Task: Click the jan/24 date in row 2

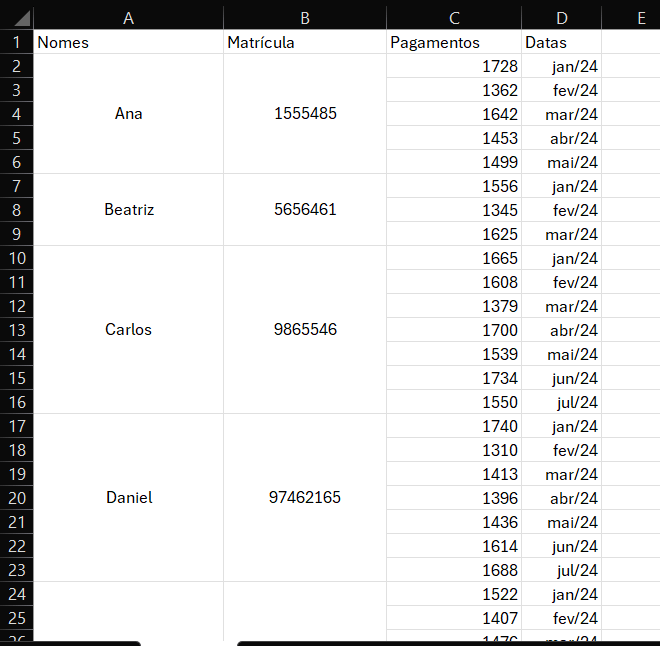Action: click(x=562, y=66)
